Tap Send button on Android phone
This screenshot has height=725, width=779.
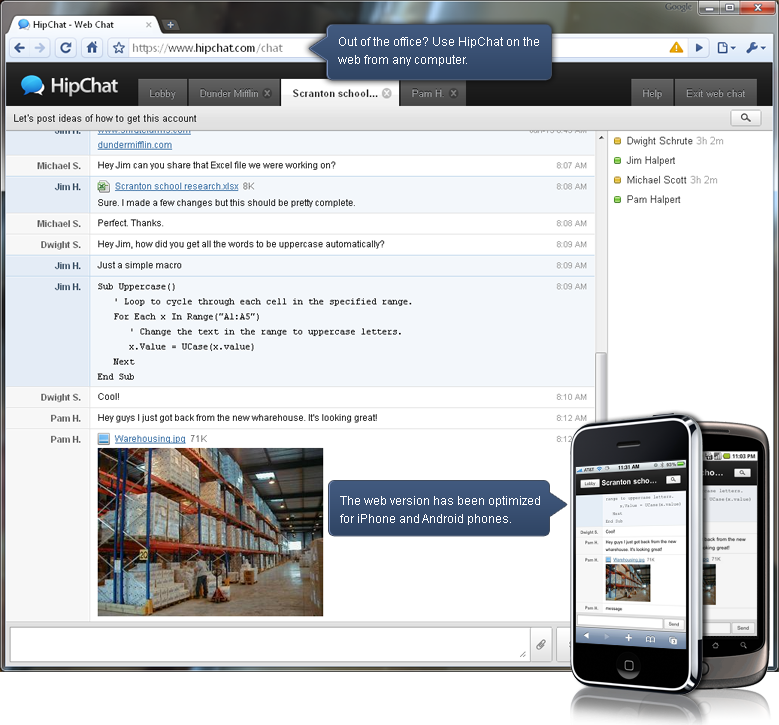click(x=743, y=628)
